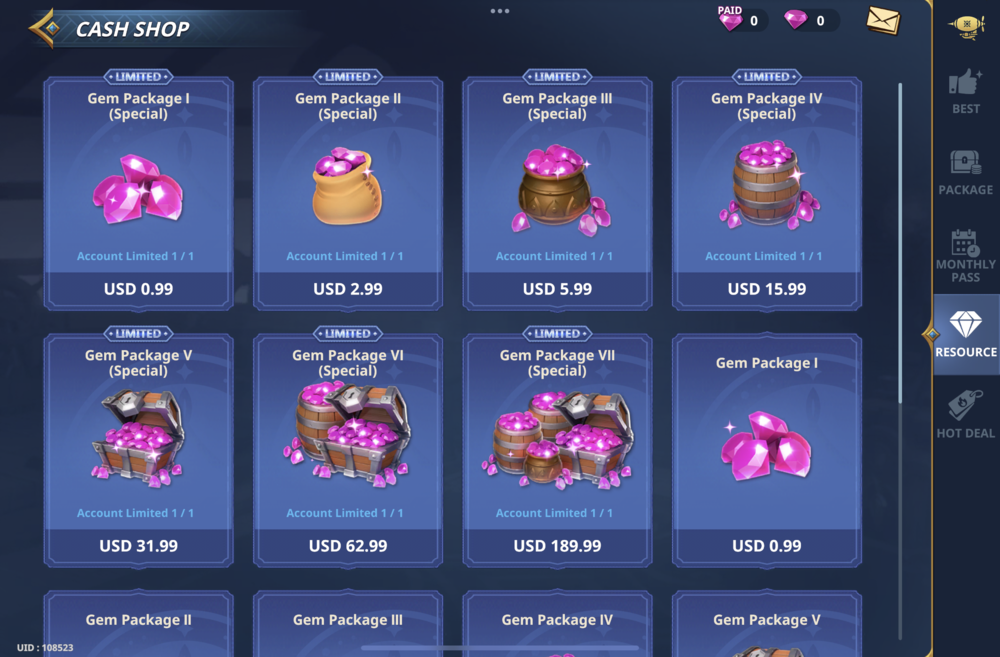Screen dimensions: 1000x657
Task: Buy regular Gem Package I for USD 0.99
Action: click(x=767, y=546)
